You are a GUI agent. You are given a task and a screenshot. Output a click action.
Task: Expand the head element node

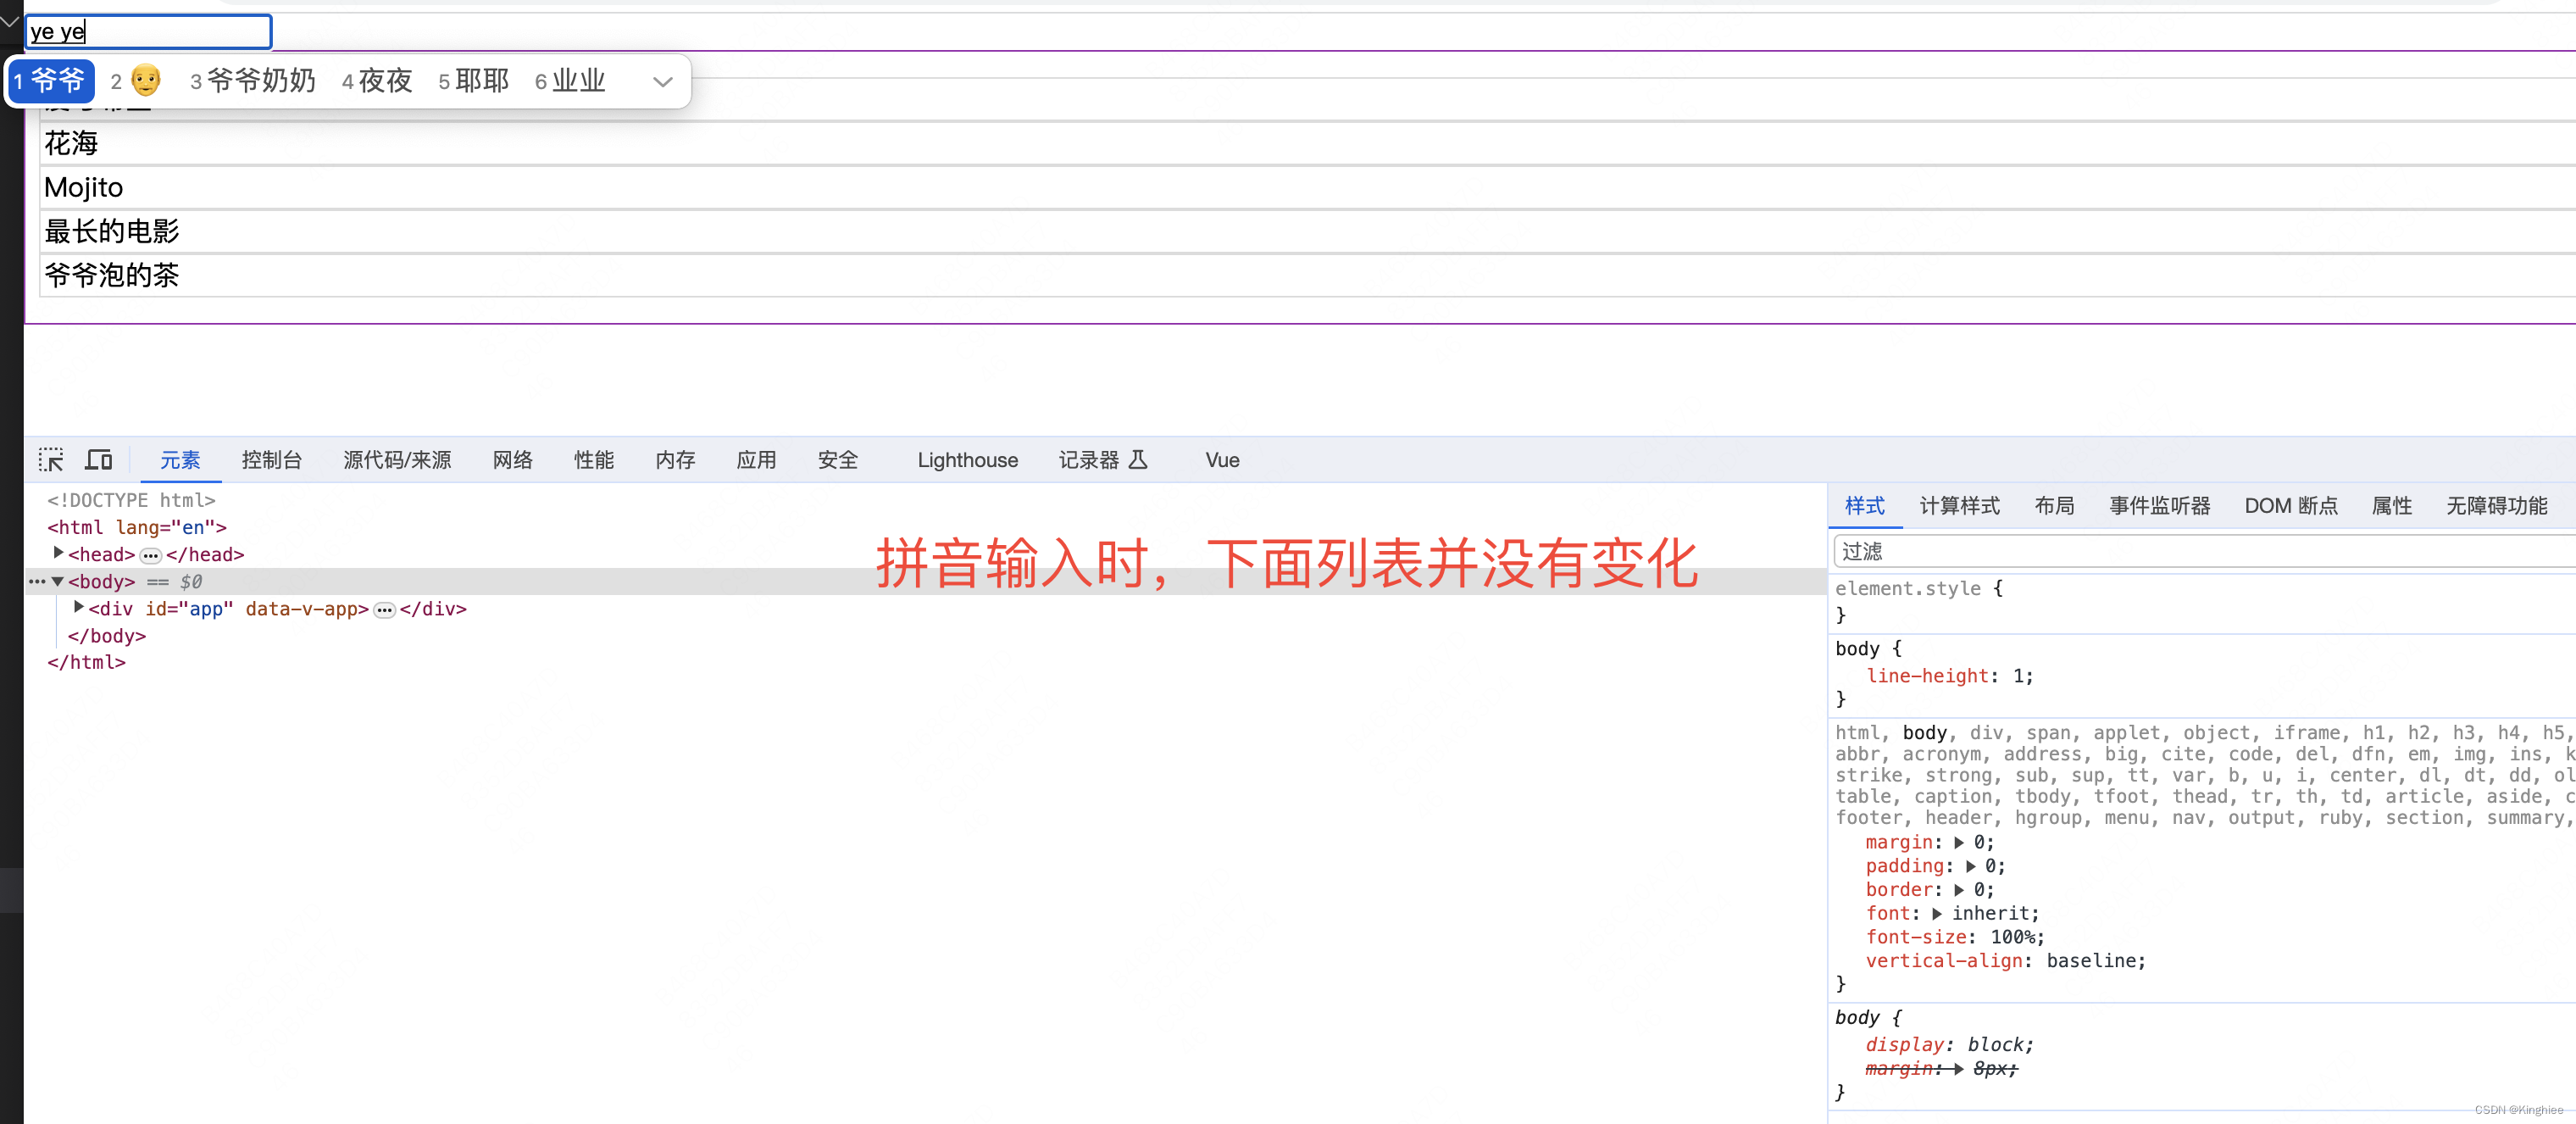[58, 553]
